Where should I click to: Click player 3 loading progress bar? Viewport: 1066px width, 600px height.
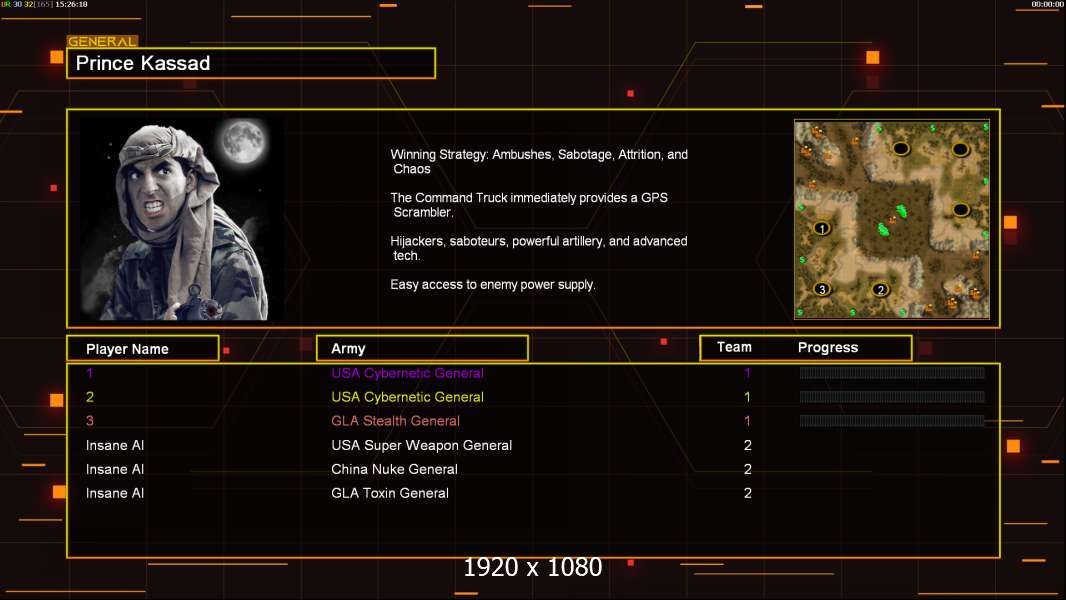click(x=892, y=421)
